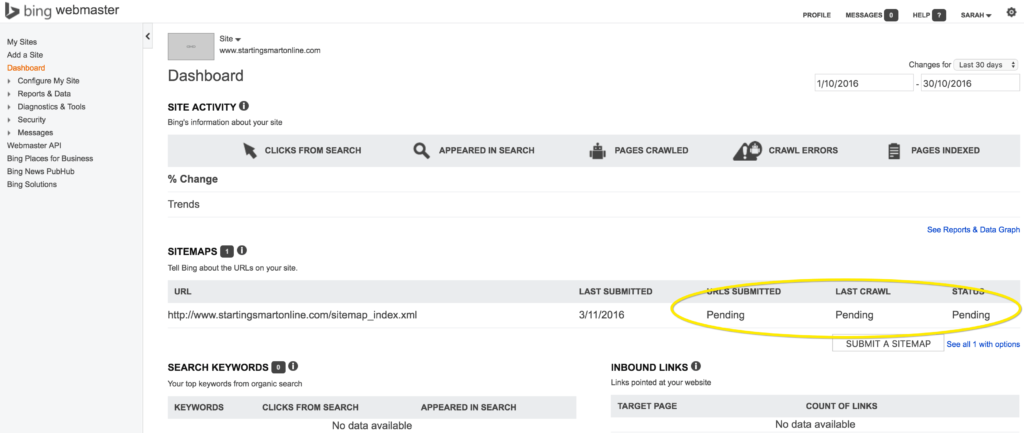Screen dimensions: 1024x433
Task: Click the Appeared In Search magnifier icon
Action: [x=421, y=150]
